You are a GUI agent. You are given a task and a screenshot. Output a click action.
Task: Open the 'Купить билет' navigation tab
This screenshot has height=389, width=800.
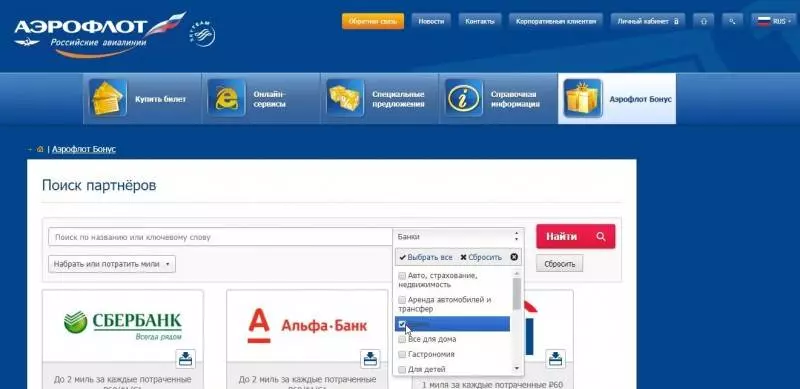click(x=142, y=99)
